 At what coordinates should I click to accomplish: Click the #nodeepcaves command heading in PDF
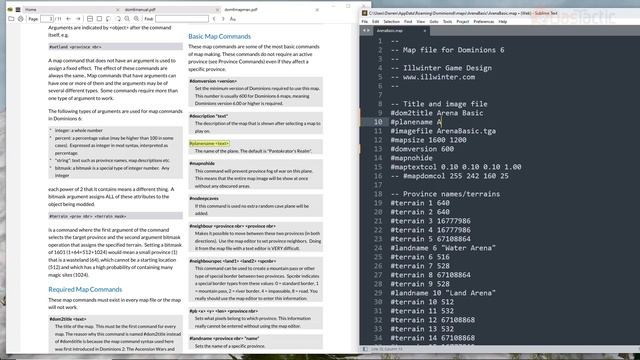coord(204,198)
